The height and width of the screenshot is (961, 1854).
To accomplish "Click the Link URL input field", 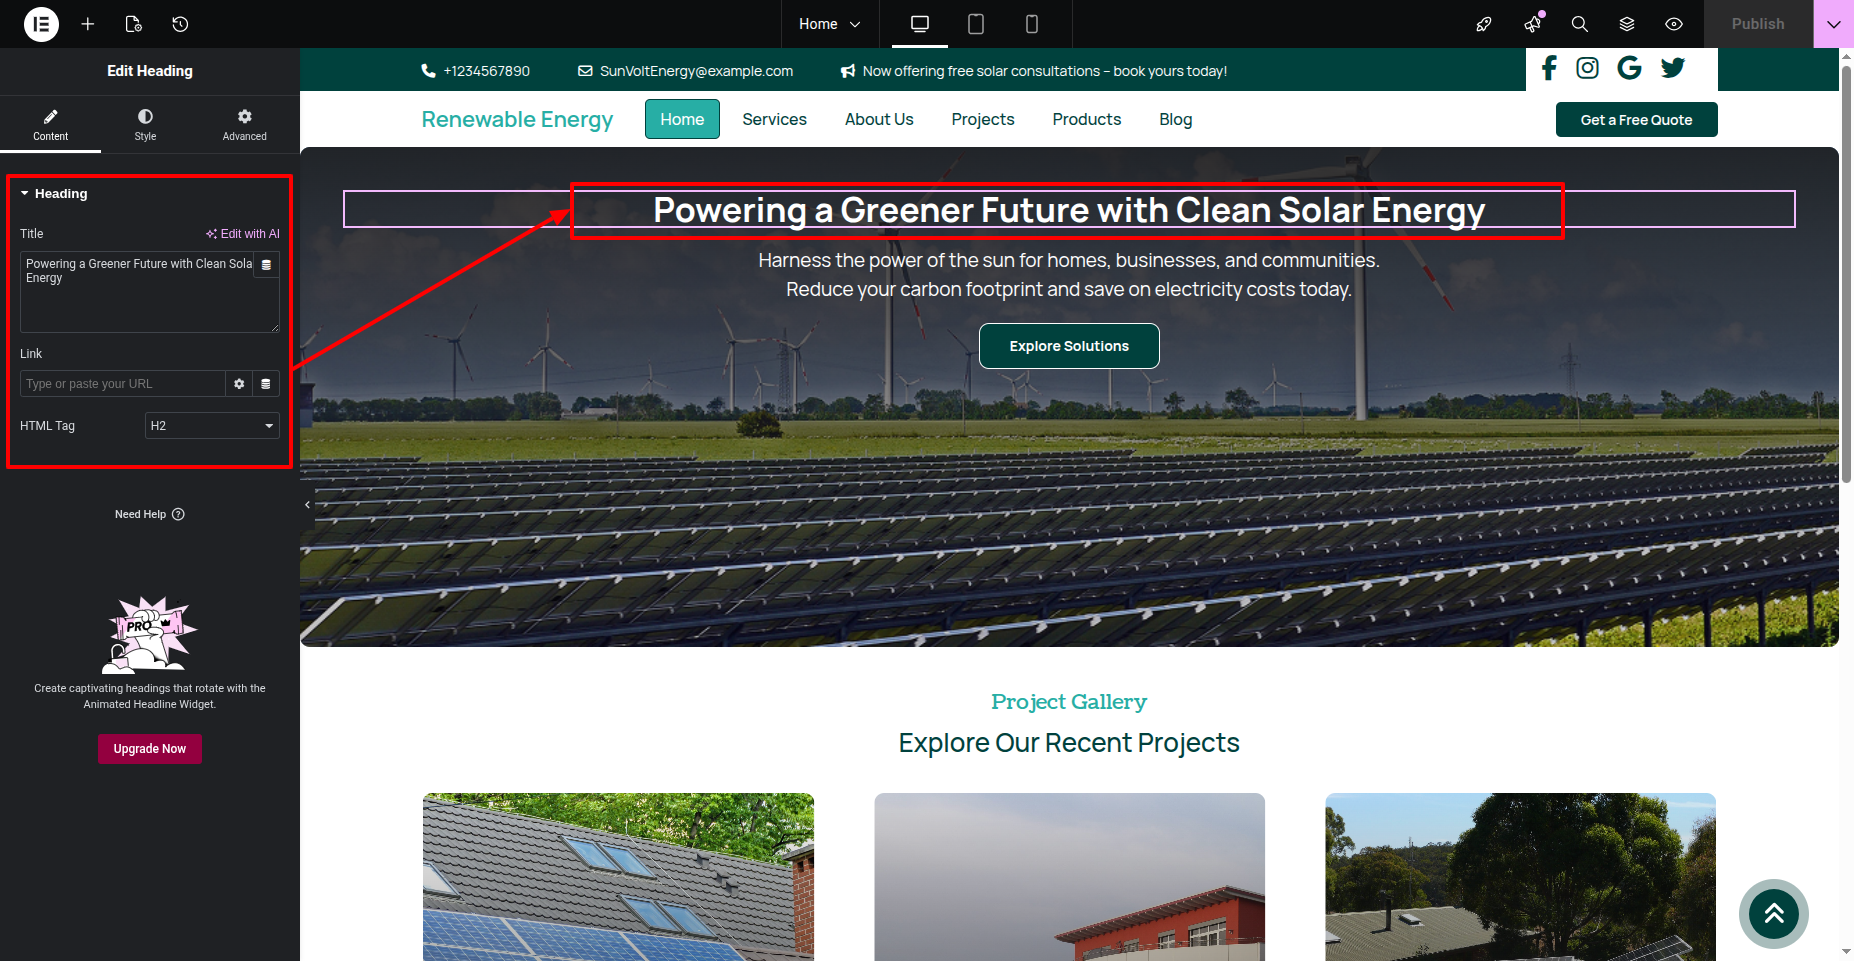I will click(x=122, y=384).
